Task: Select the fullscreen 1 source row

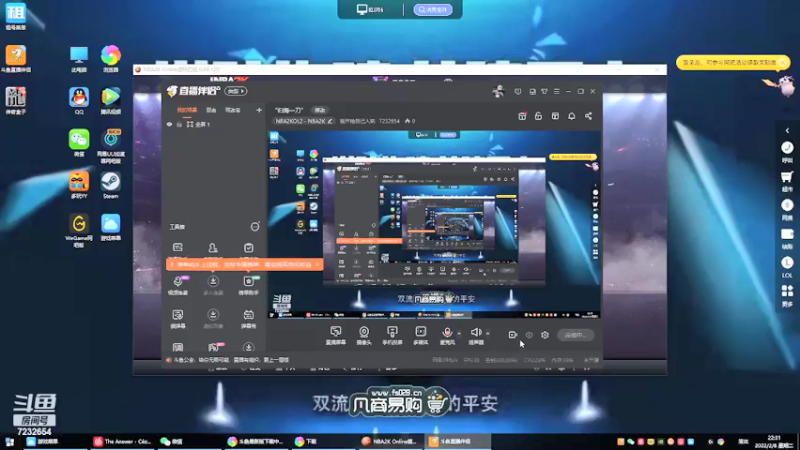Action: tap(214, 124)
